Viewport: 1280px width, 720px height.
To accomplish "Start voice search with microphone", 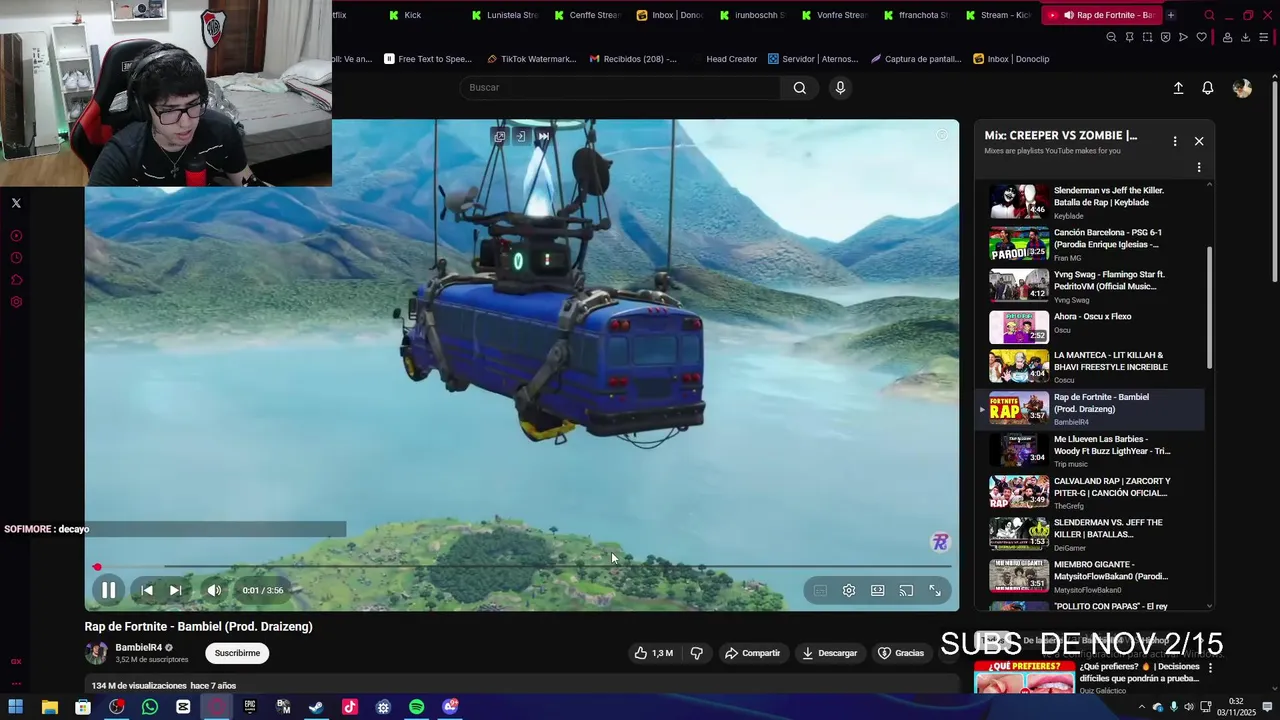I will [840, 87].
